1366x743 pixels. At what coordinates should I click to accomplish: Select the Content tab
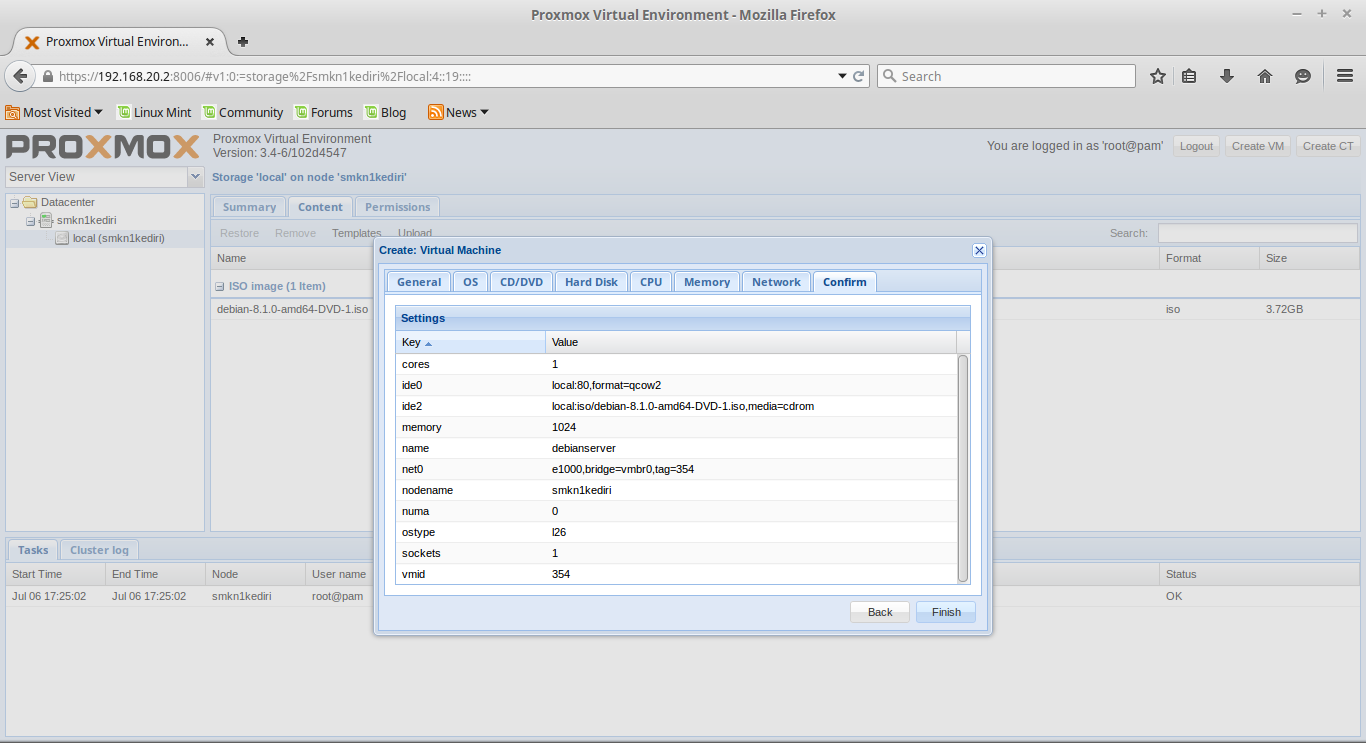click(x=320, y=207)
